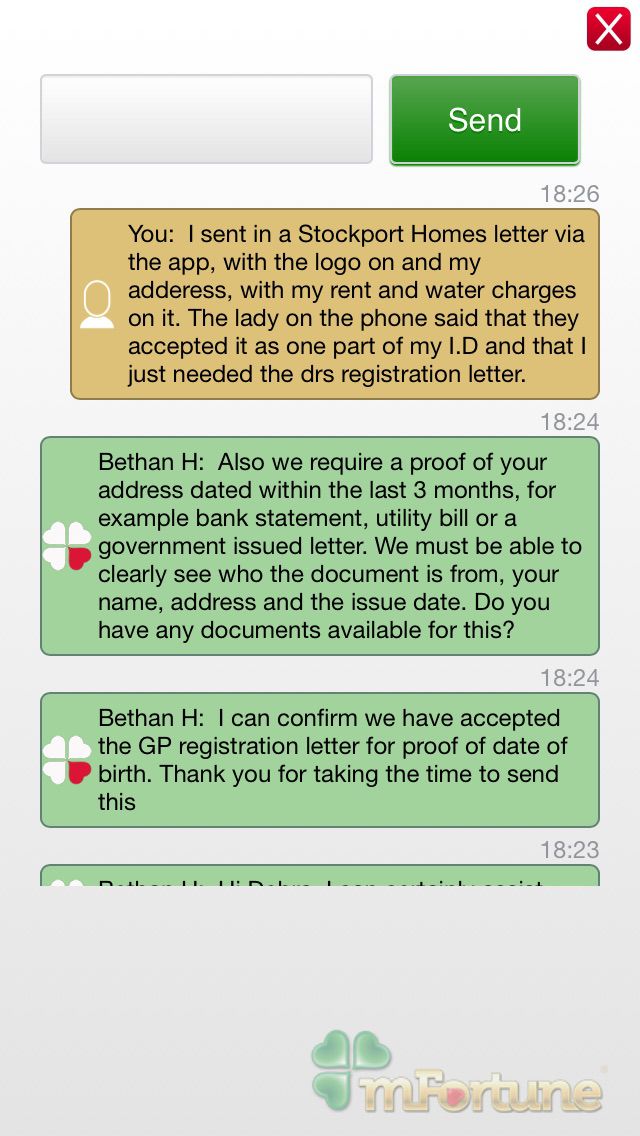Select Bethan H's proof of address message
The width and height of the screenshot is (640, 1136).
(x=320, y=546)
